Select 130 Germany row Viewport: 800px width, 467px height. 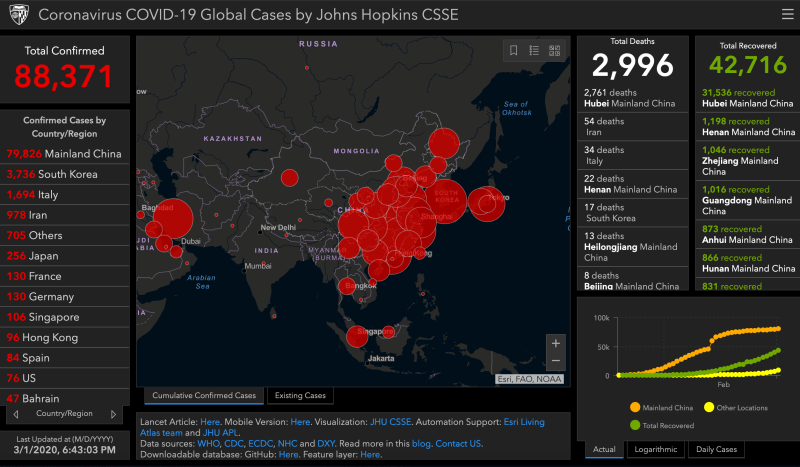pyautogui.click(x=65, y=297)
